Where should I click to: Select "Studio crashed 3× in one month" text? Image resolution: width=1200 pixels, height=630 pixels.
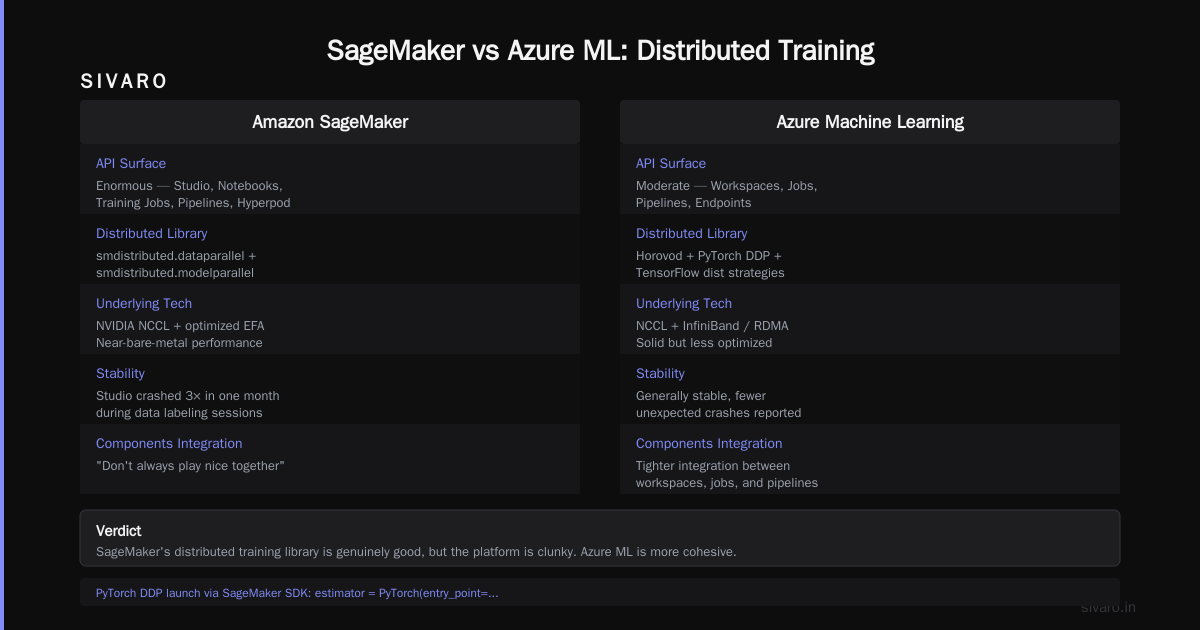(x=188, y=396)
